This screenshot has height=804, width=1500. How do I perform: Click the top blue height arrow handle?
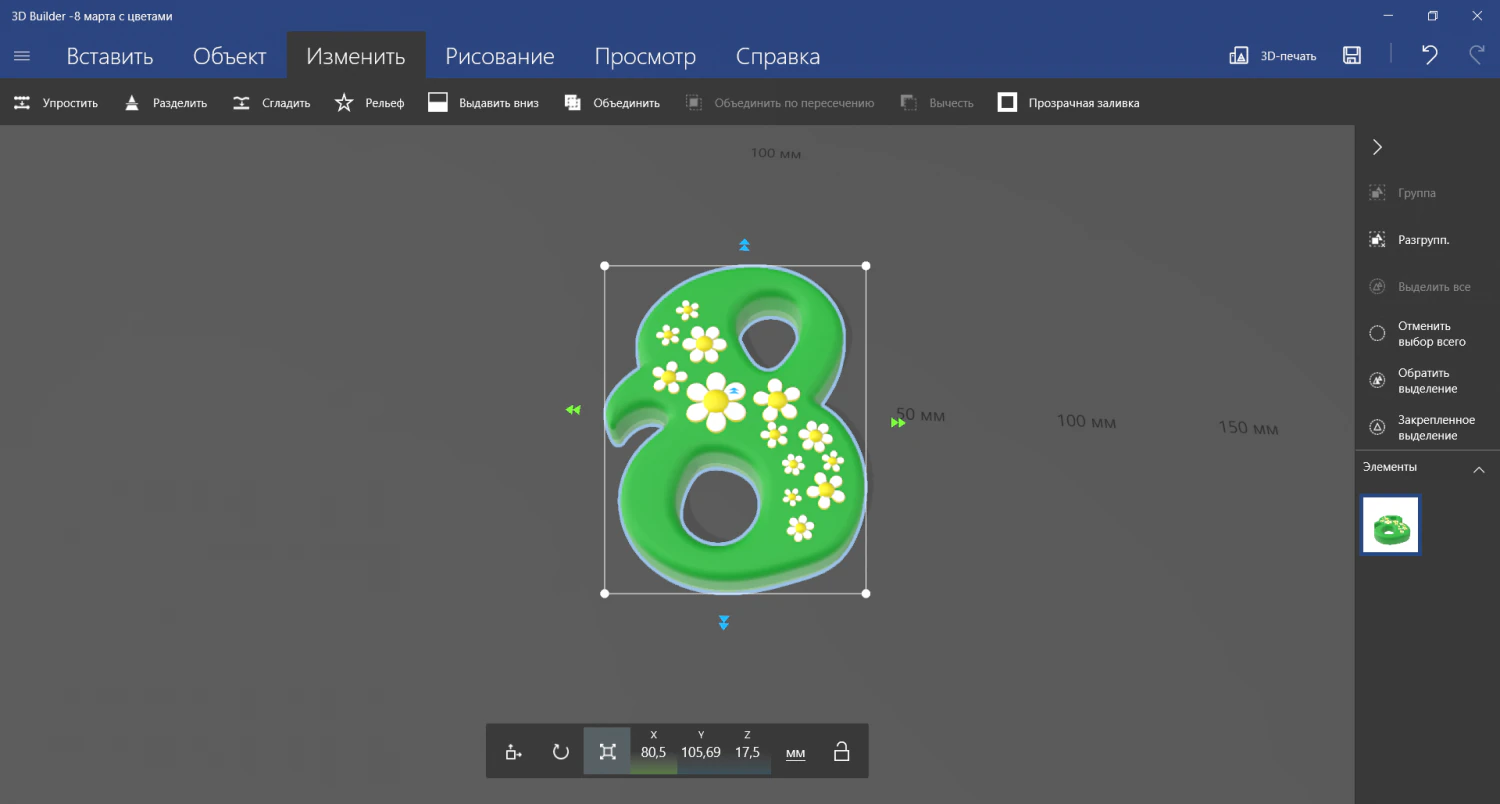point(744,245)
